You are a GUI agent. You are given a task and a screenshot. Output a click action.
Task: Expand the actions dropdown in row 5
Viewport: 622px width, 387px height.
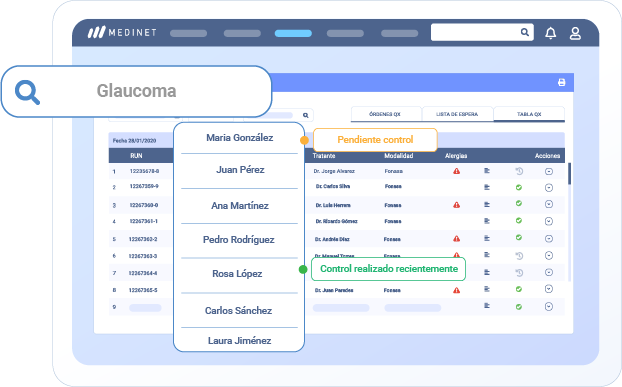[549, 239]
